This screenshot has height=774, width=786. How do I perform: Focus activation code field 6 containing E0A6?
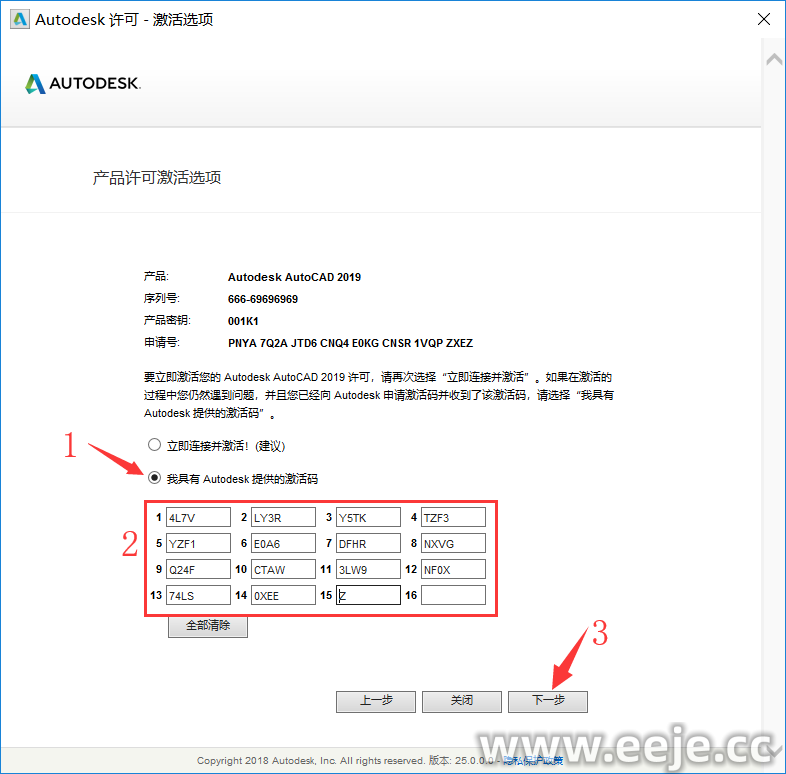(x=283, y=544)
